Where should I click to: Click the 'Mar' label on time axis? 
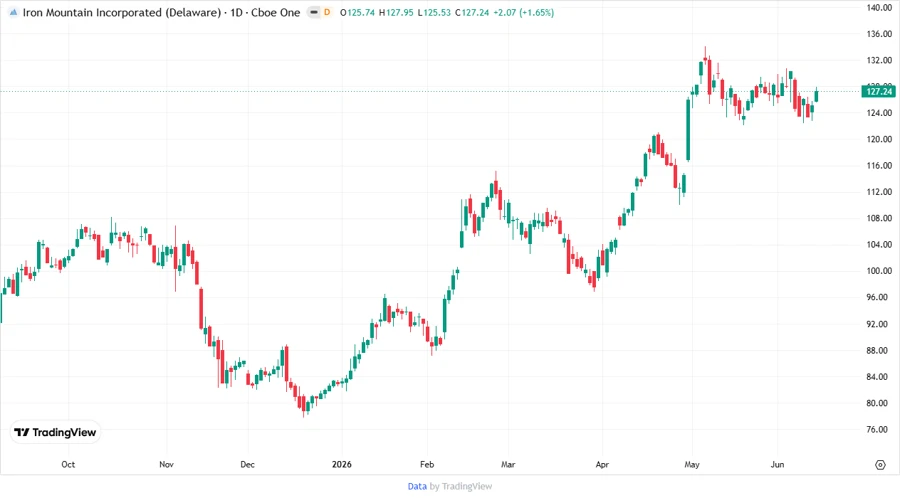coord(508,464)
